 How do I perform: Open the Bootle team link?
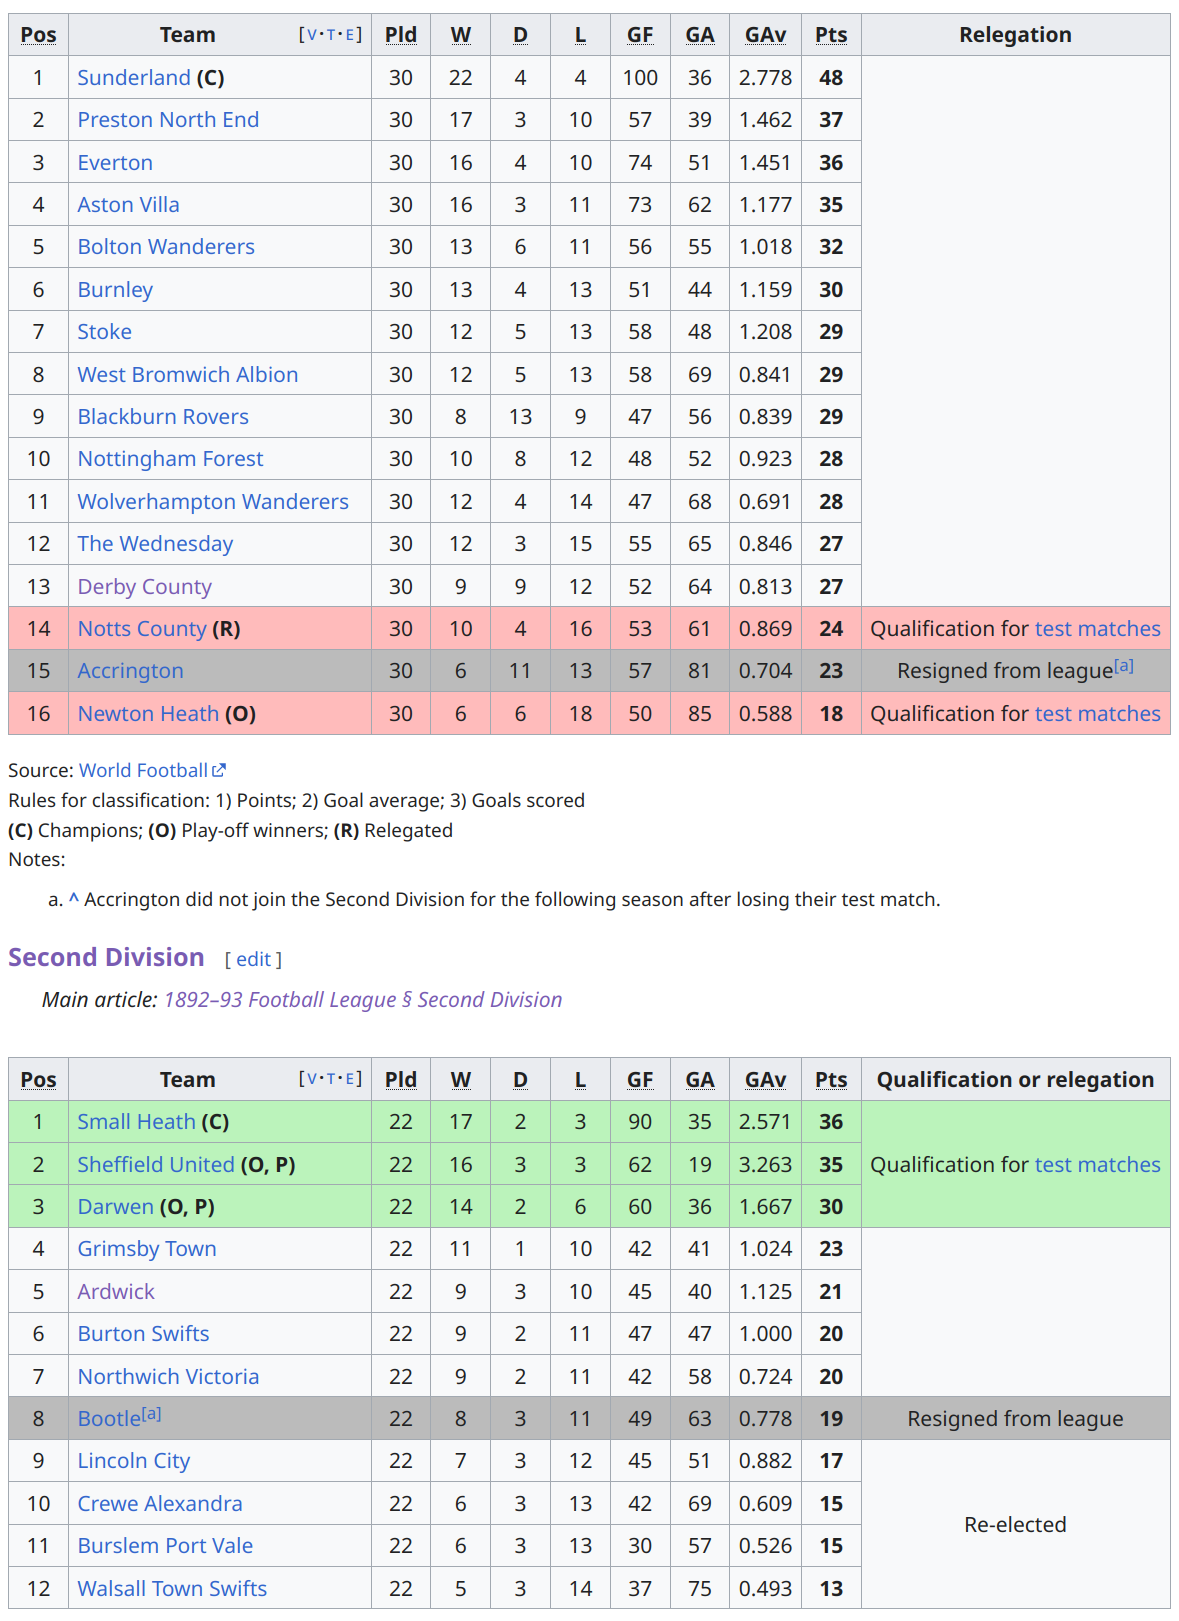tap(109, 1419)
